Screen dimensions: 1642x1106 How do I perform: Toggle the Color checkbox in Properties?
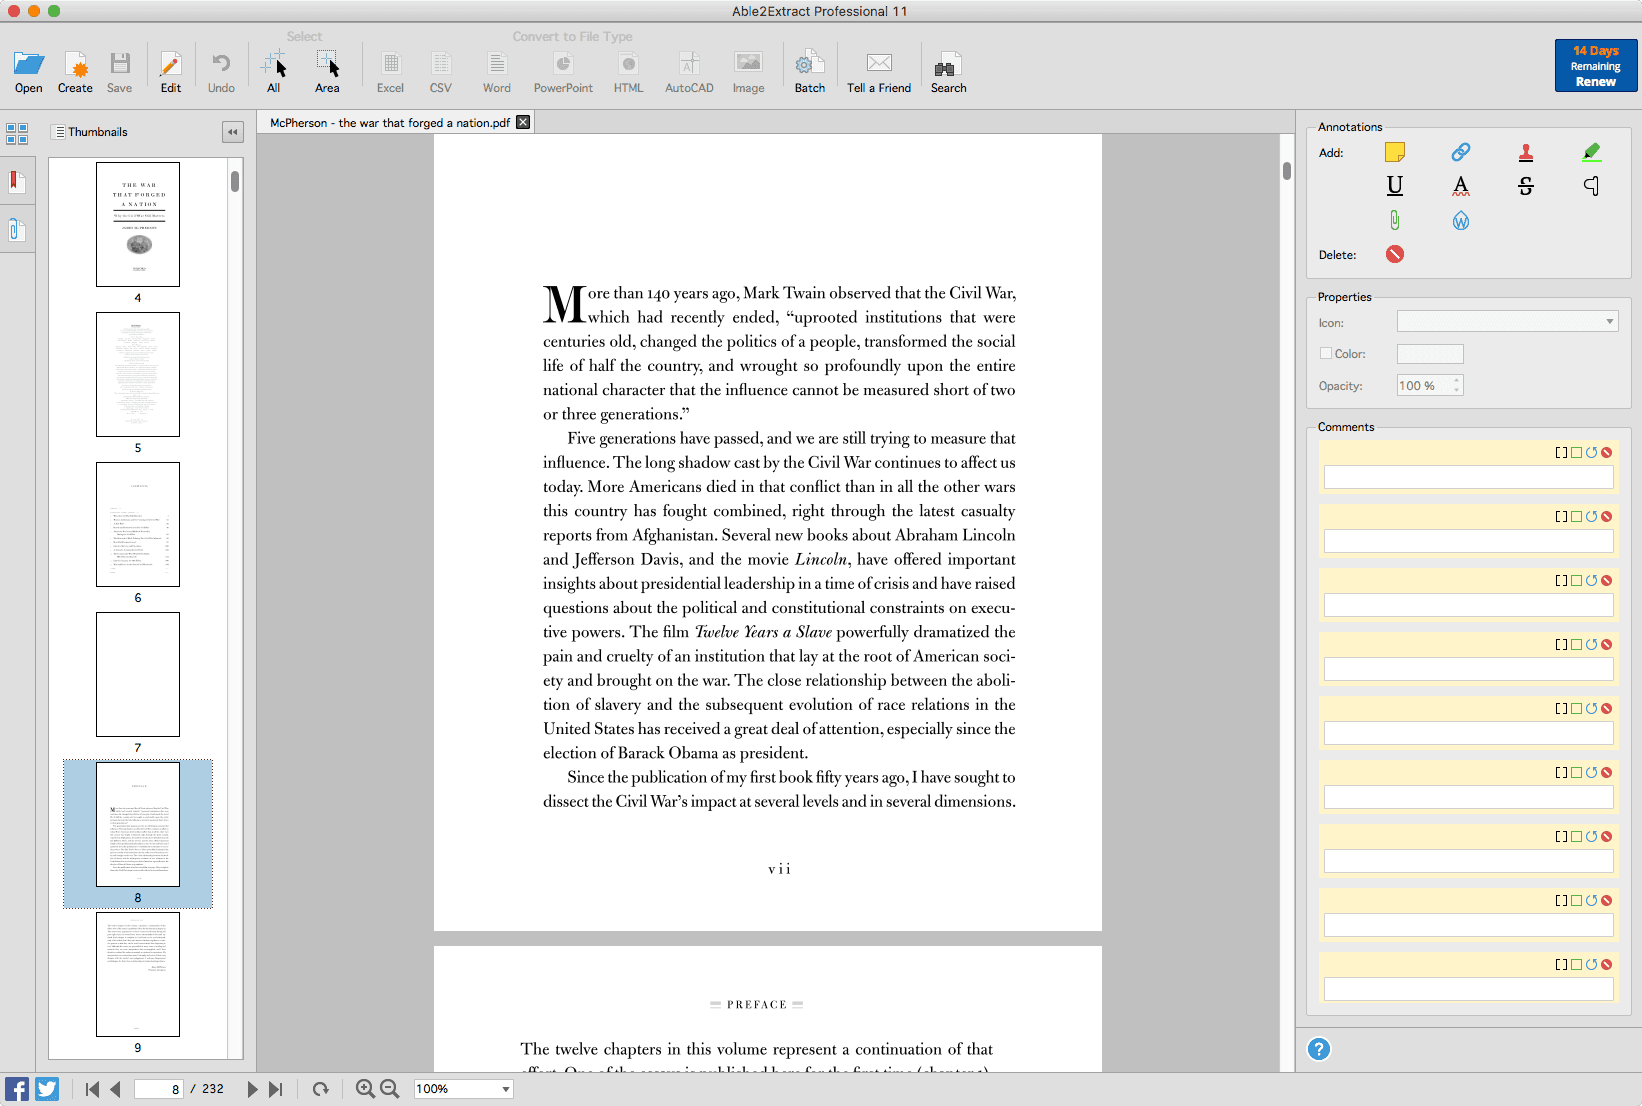[1326, 353]
